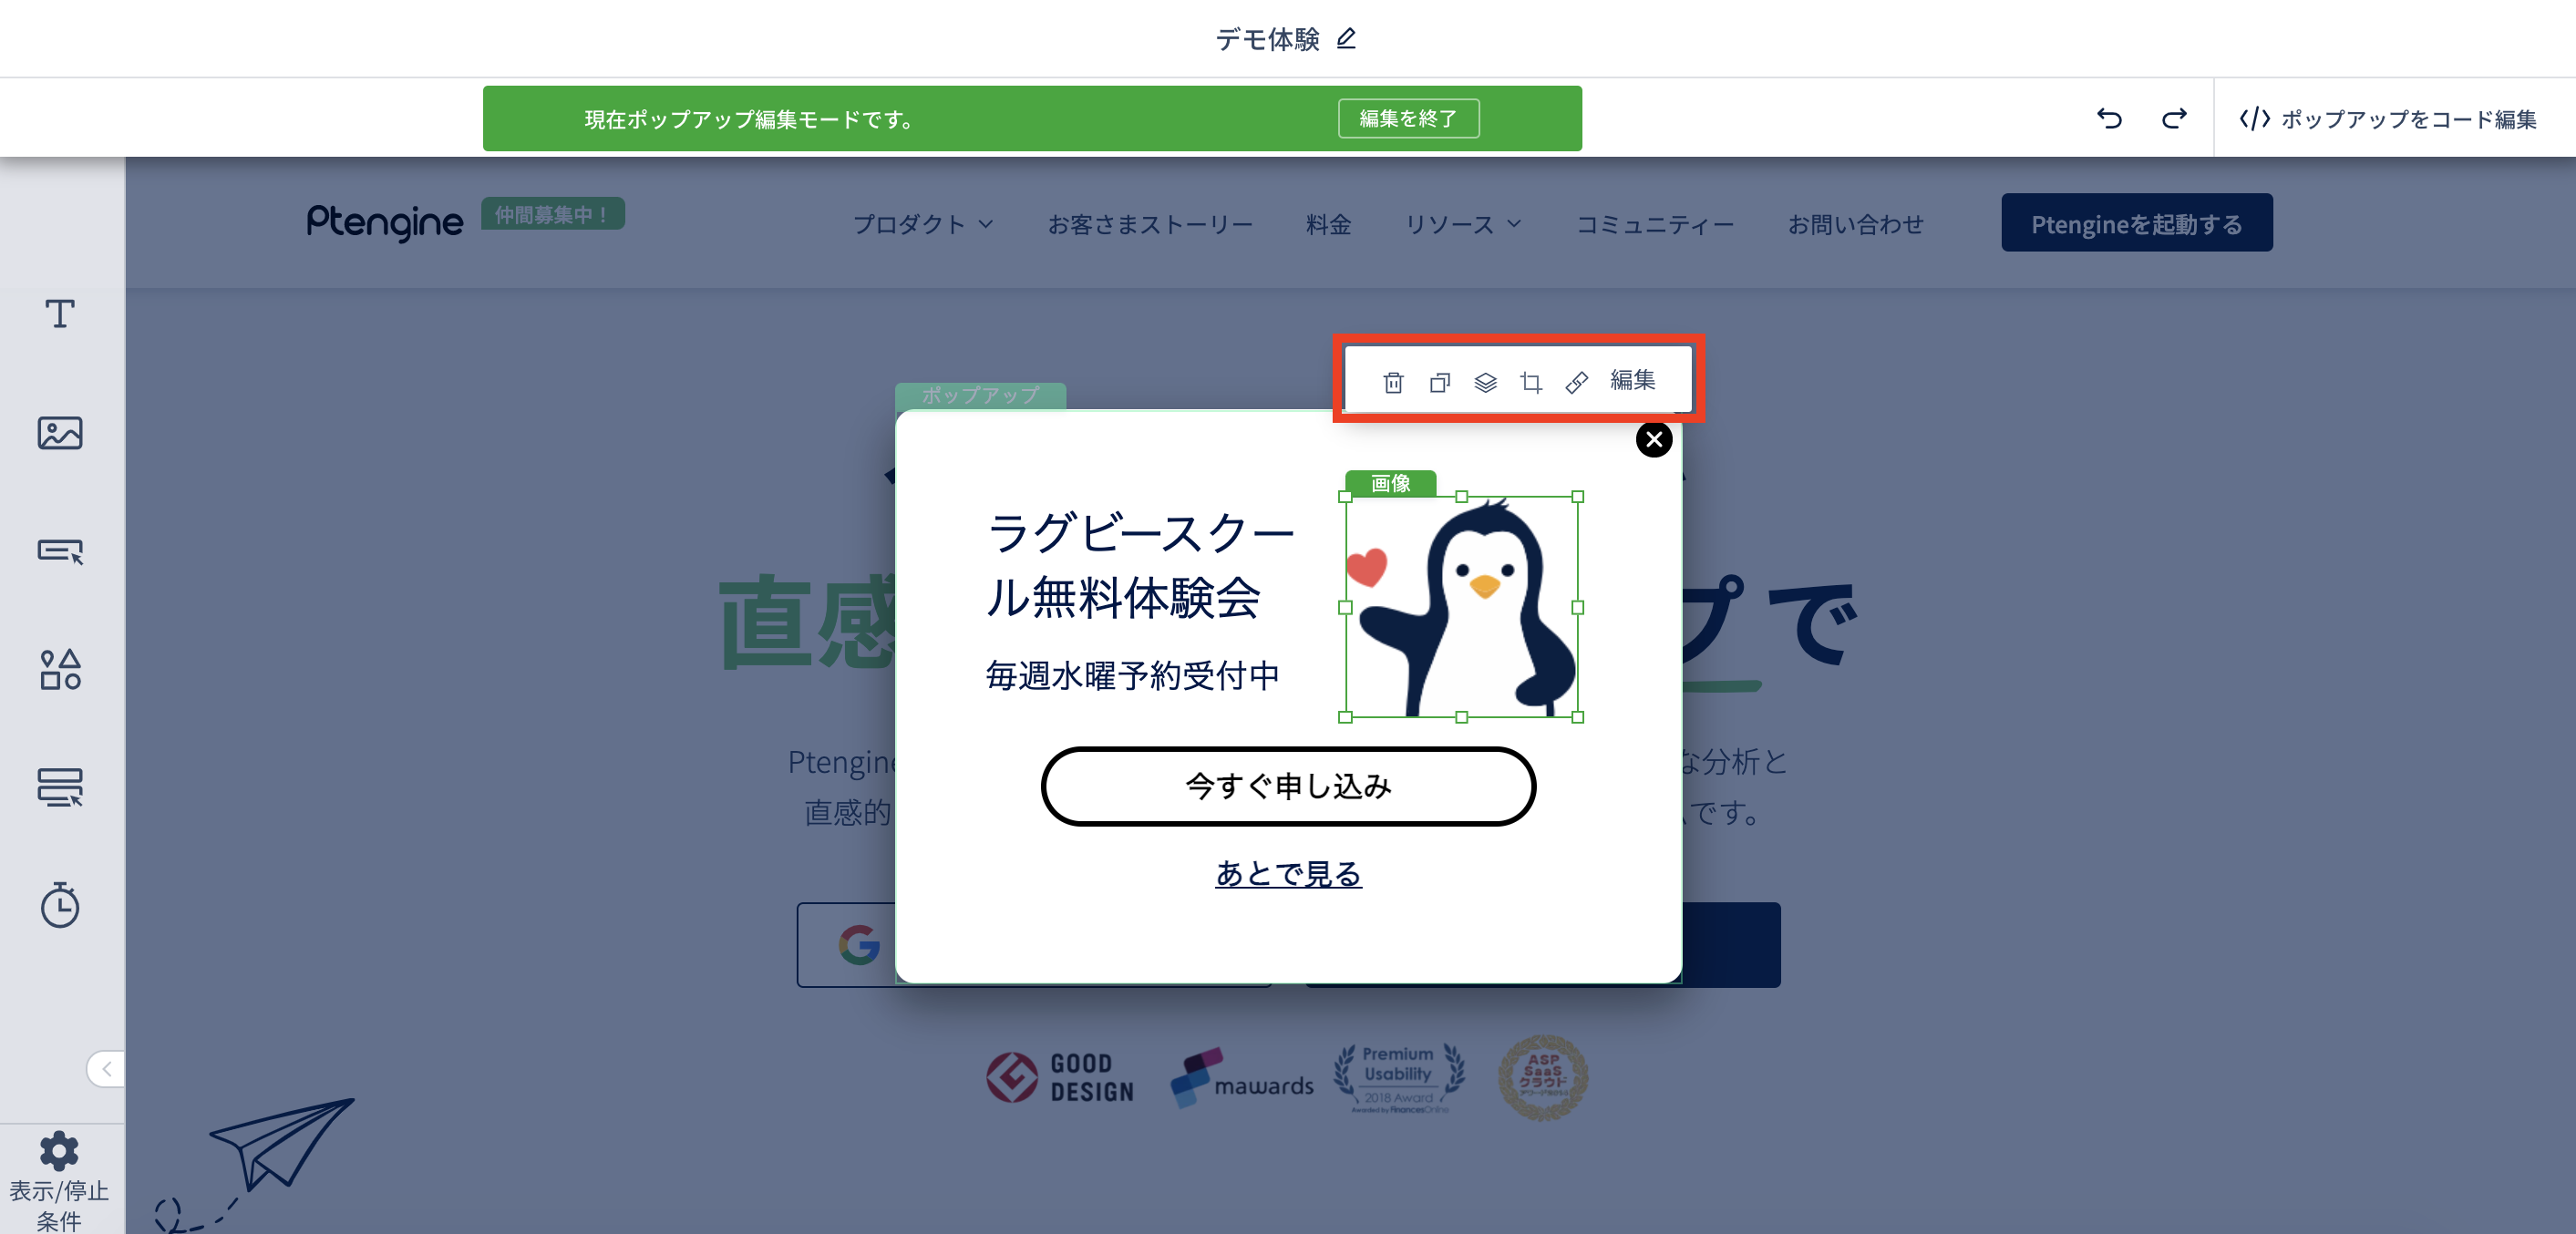Select the Text element tool in sidebar
The width and height of the screenshot is (2576, 1234).
(60, 314)
